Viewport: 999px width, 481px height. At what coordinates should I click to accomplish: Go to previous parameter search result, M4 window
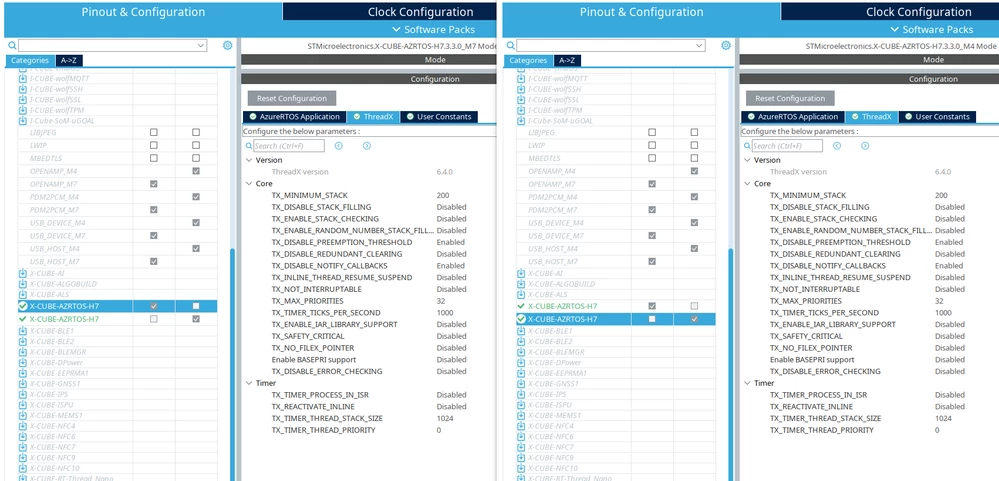(x=837, y=146)
